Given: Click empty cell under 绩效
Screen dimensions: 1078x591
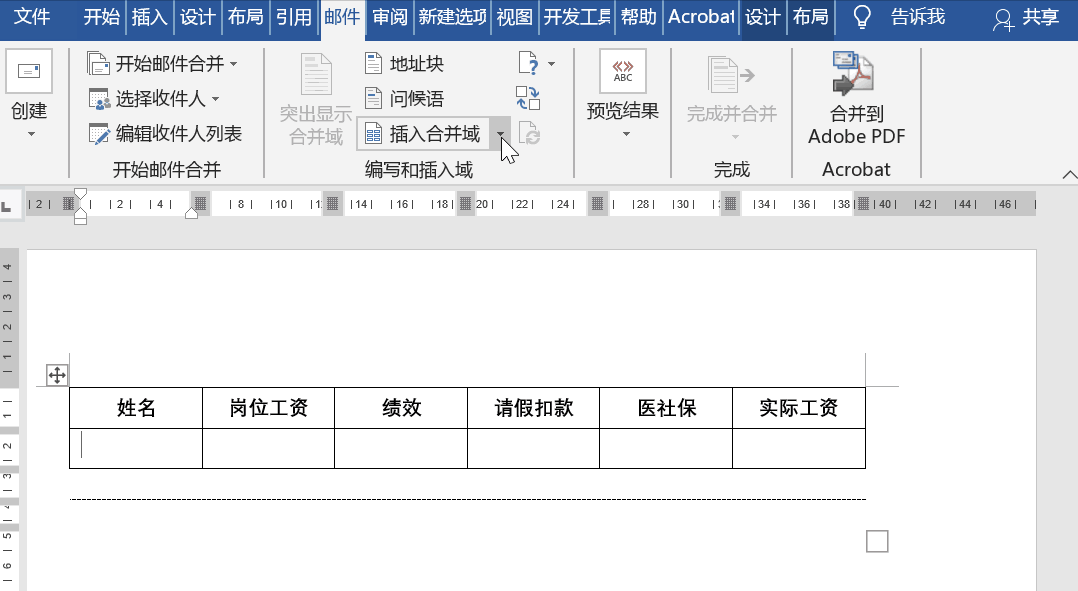Looking at the screenshot, I should [x=402, y=449].
